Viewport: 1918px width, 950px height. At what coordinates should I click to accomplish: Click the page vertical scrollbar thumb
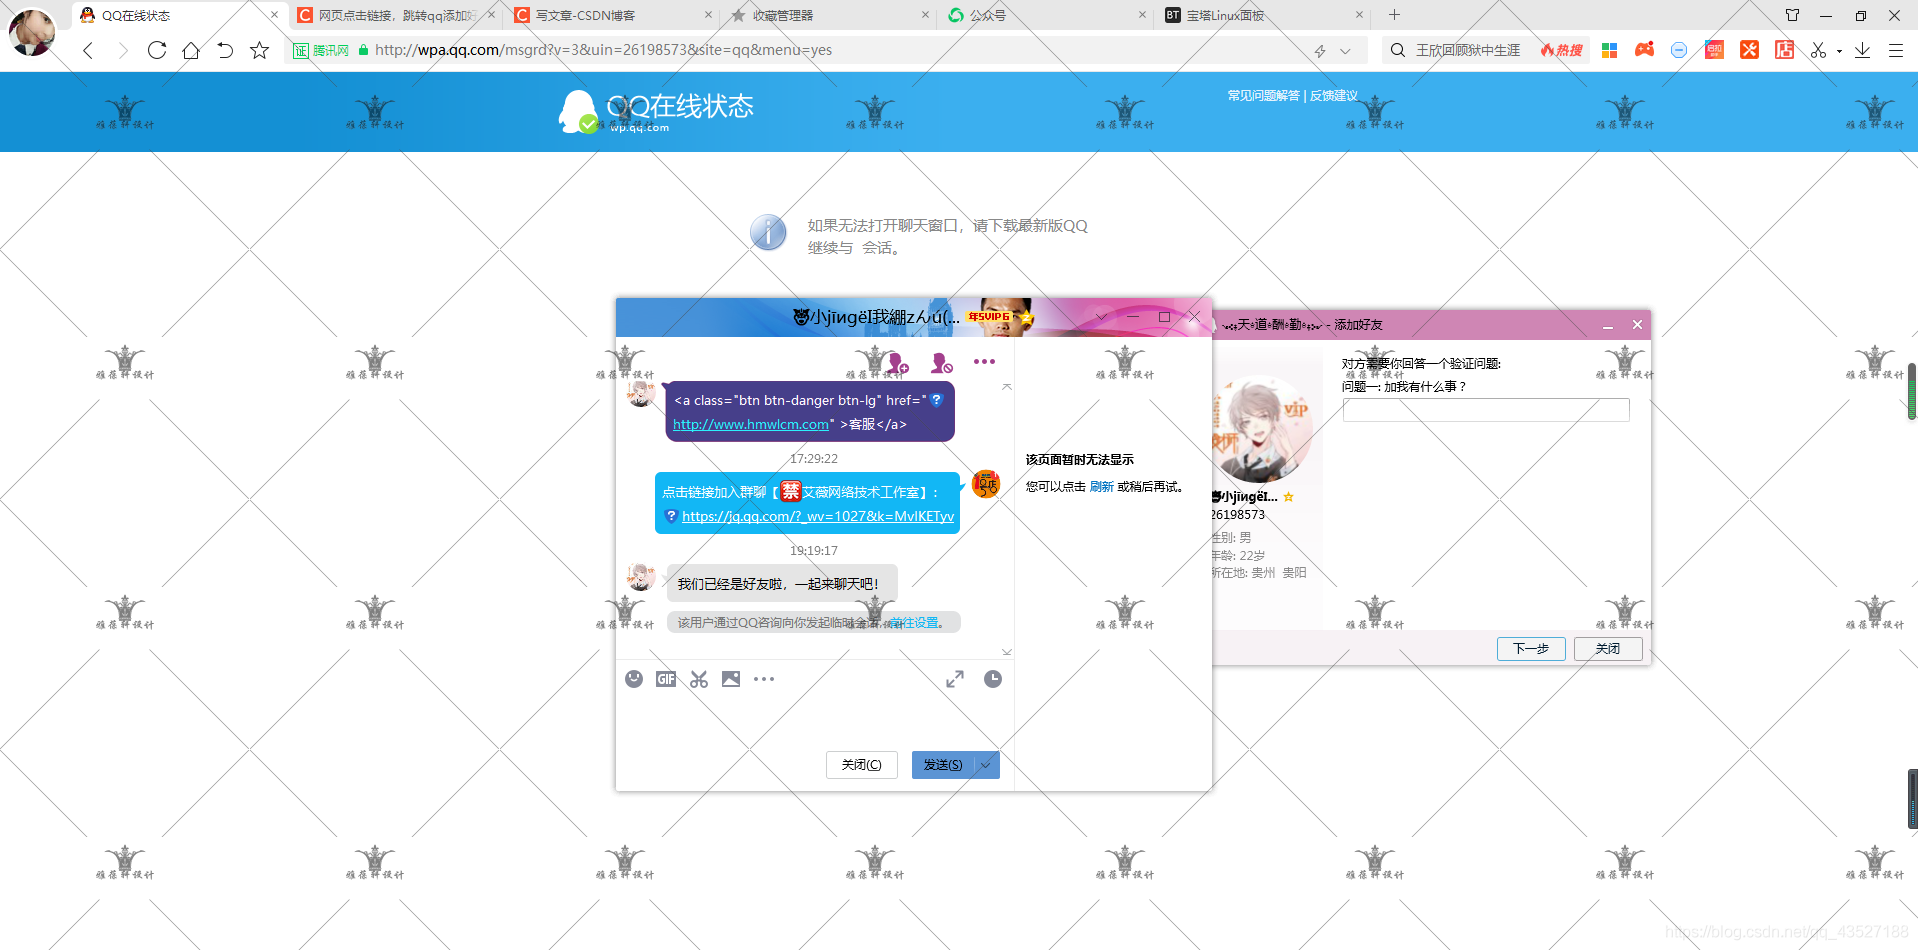click(x=1912, y=391)
